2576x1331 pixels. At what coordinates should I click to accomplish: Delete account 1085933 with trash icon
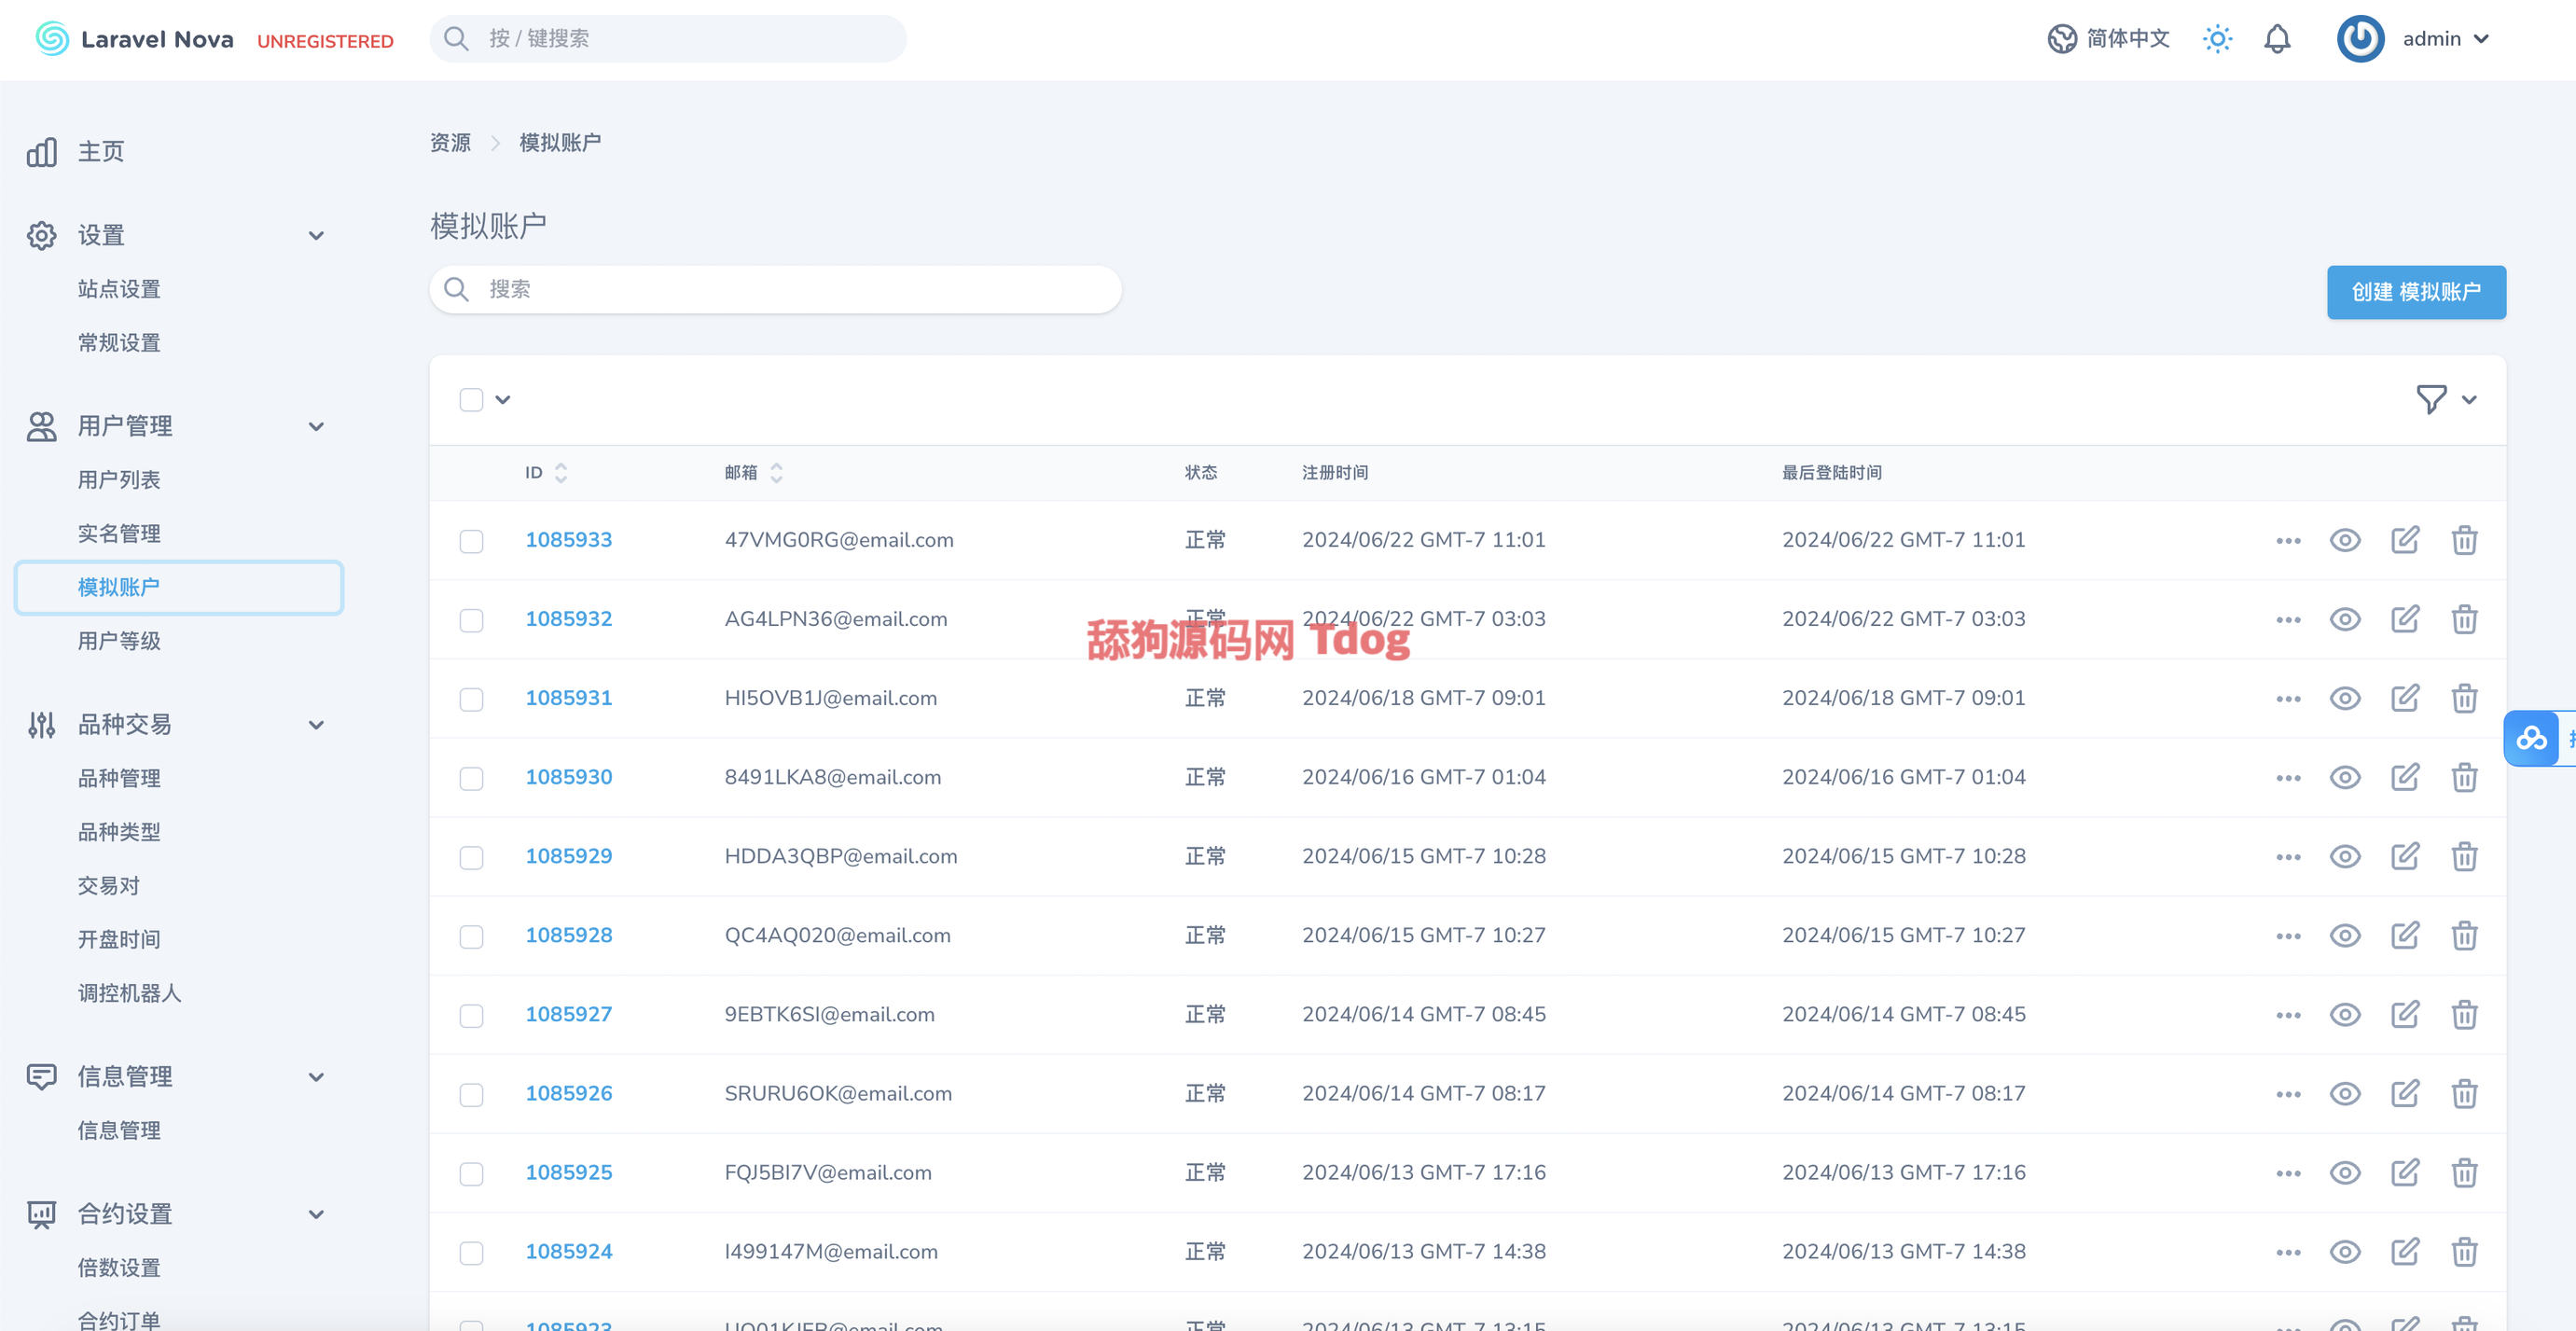click(2463, 540)
